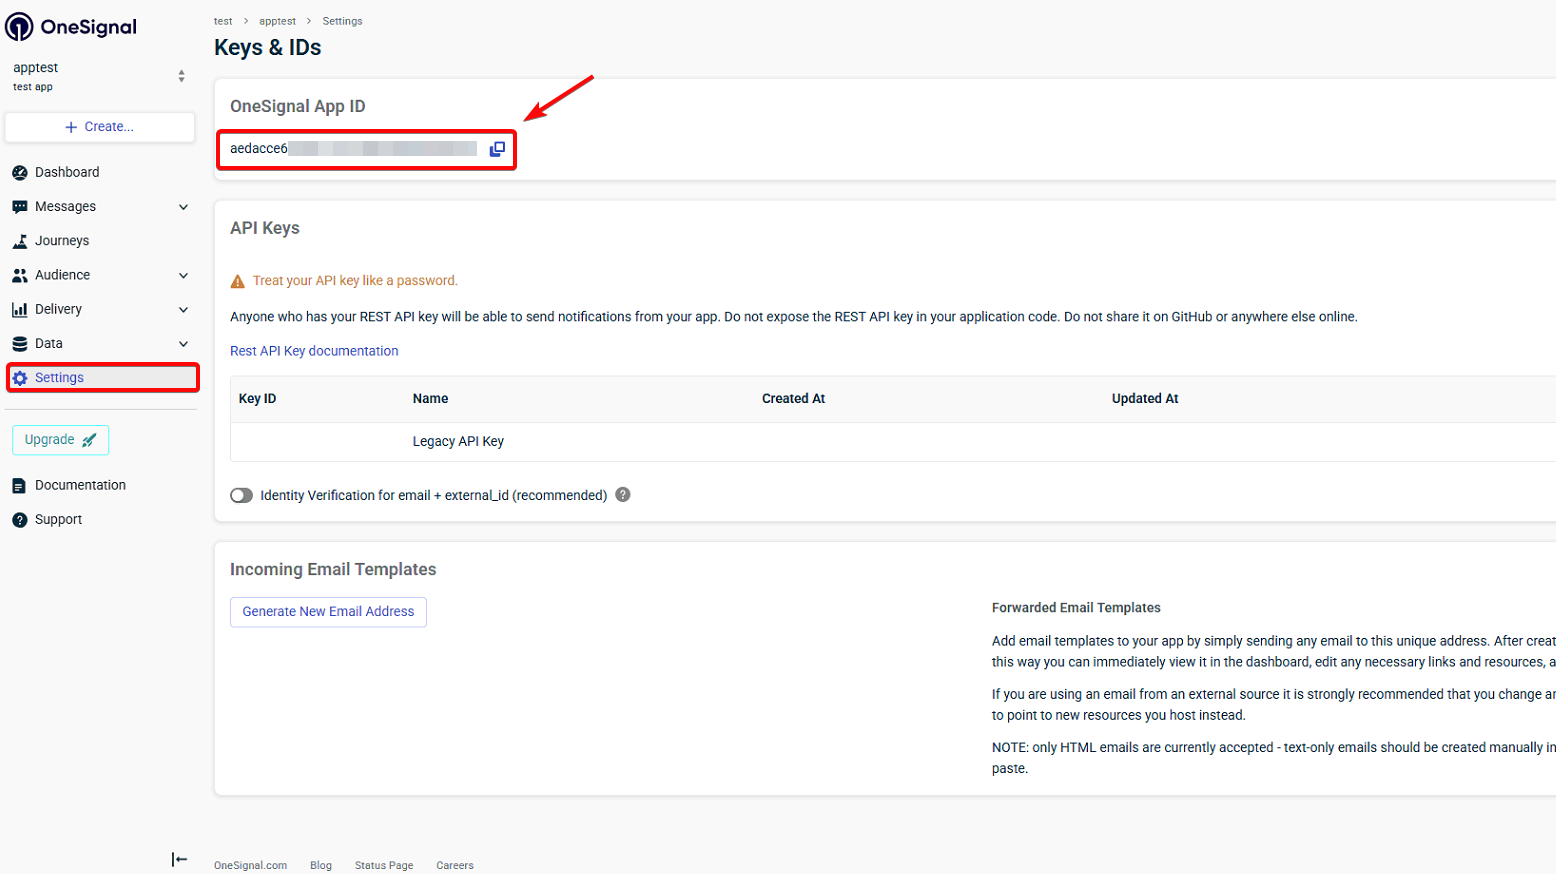Click the plus icon beside Create
Screen dimensions: 1556x874
click(71, 127)
